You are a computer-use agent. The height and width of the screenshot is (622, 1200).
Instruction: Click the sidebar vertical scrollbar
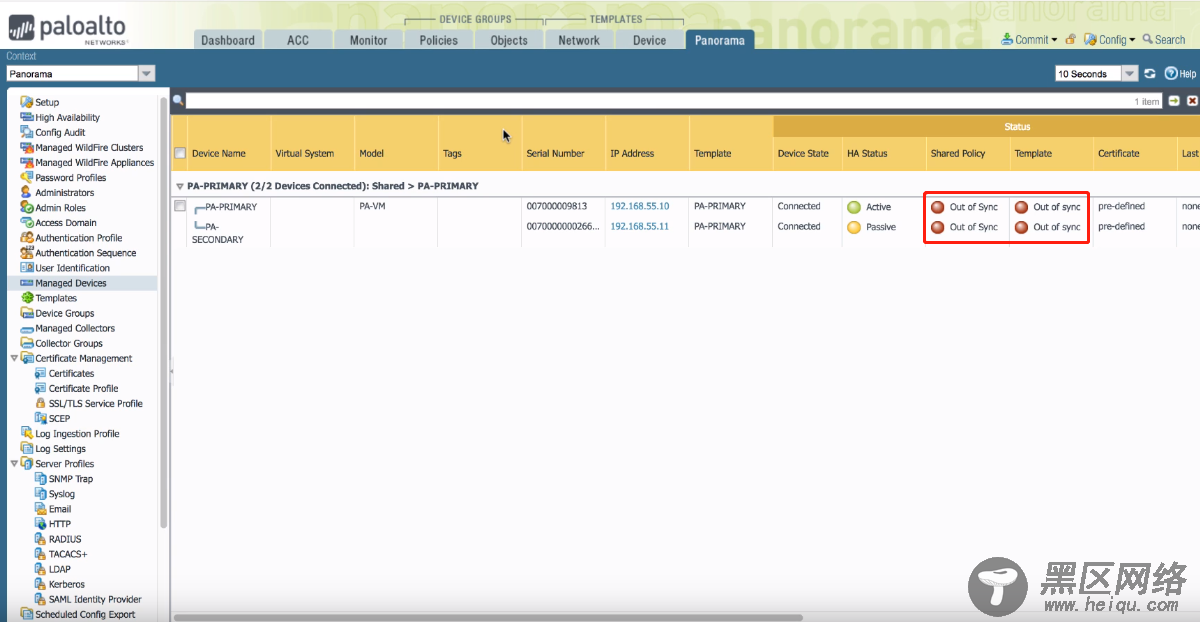click(164, 313)
